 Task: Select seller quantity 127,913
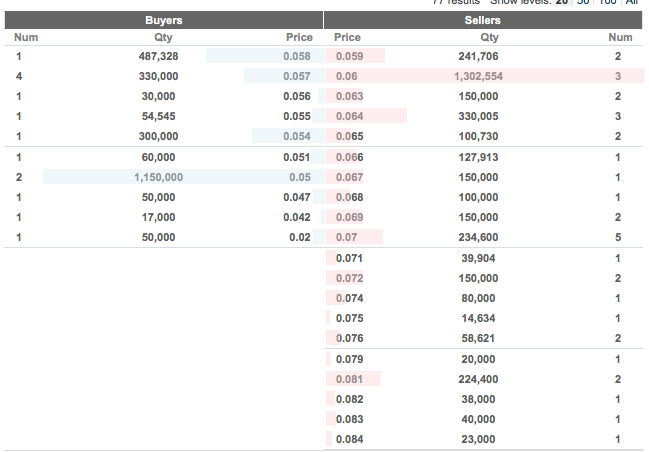[478, 157]
